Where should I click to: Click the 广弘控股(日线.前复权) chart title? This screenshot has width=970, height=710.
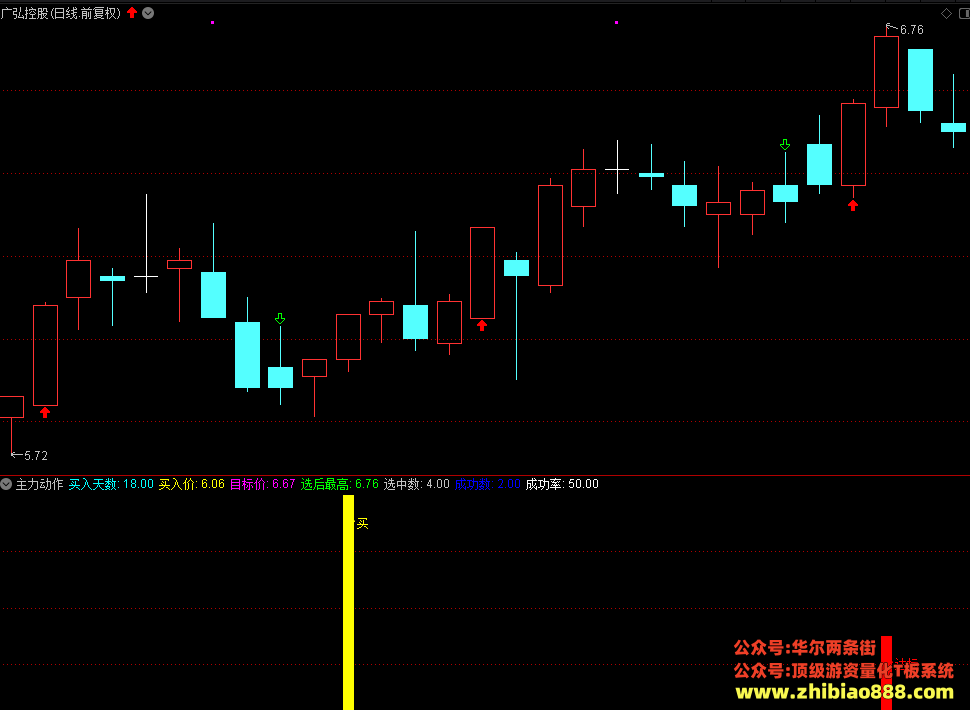pyautogui.click(x=61, y=13)
